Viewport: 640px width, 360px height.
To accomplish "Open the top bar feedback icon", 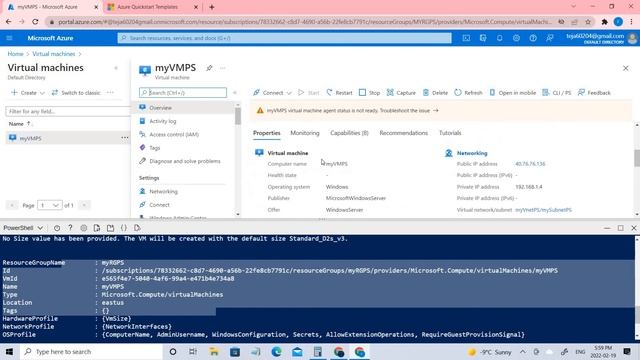I will pos(550,38).
